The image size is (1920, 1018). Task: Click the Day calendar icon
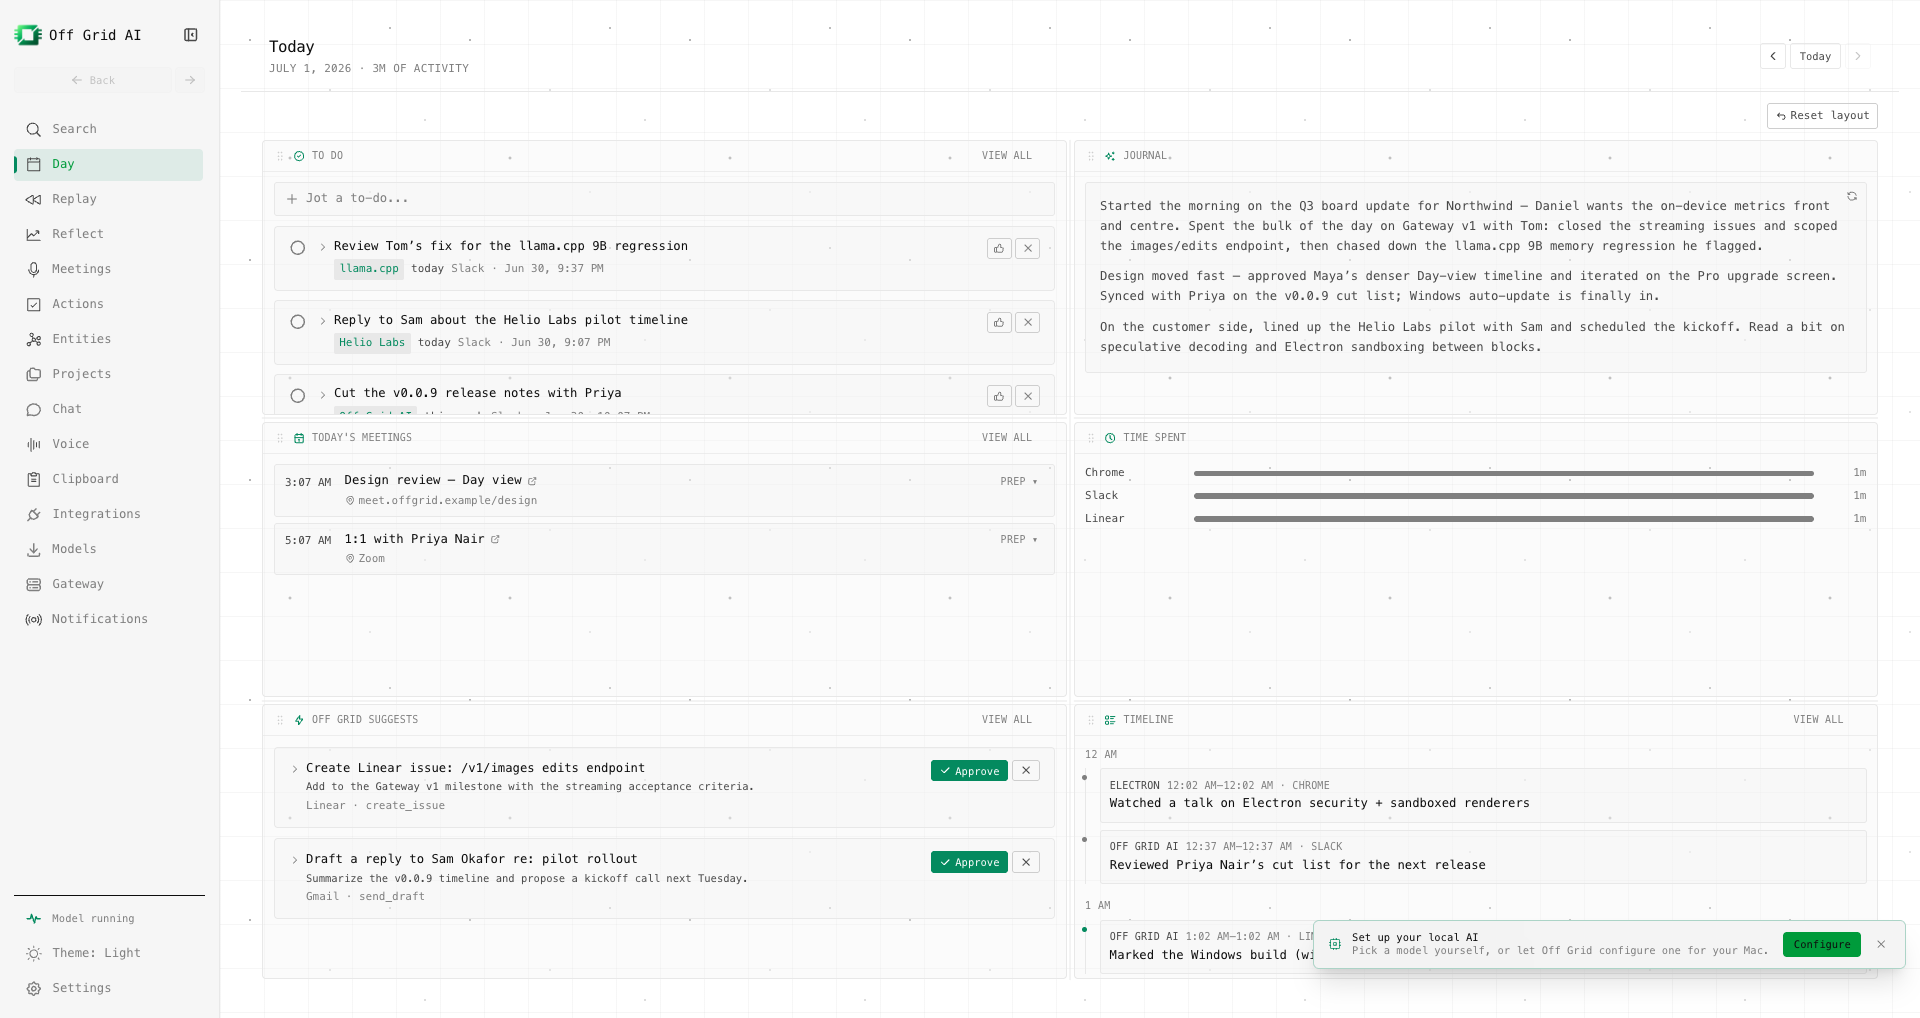[34, 164]
